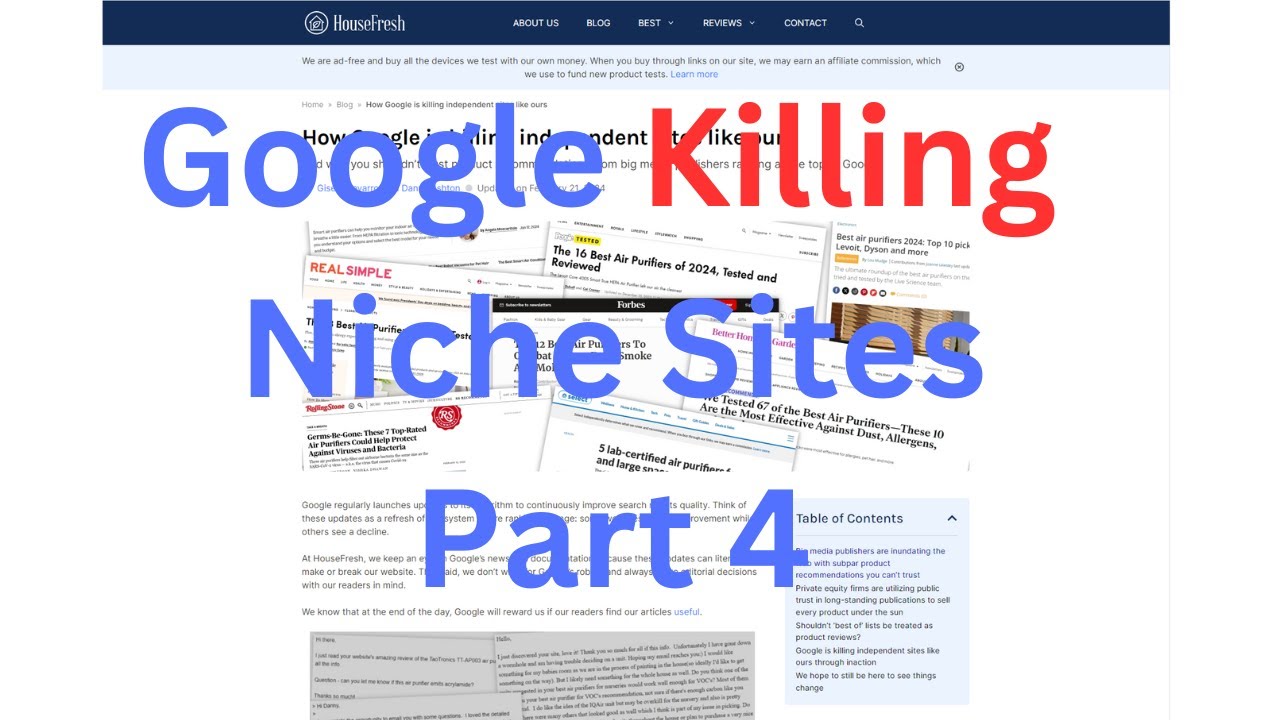Open the About Us menu item

(536, 23)
